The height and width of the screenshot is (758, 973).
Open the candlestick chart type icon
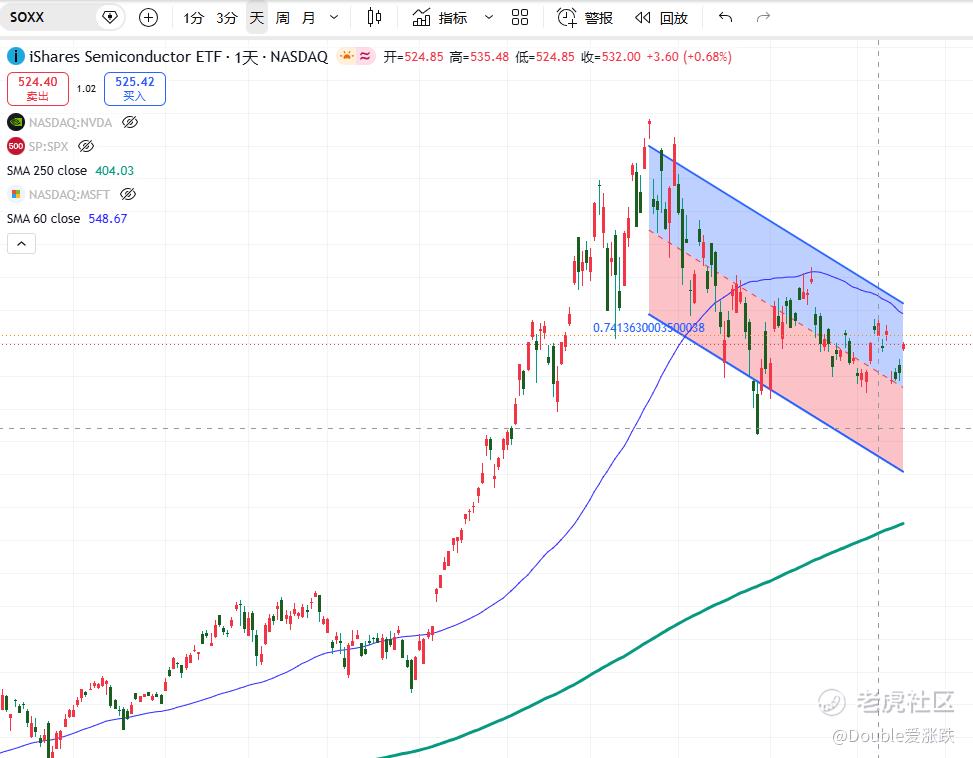click(x=374, y=17)
